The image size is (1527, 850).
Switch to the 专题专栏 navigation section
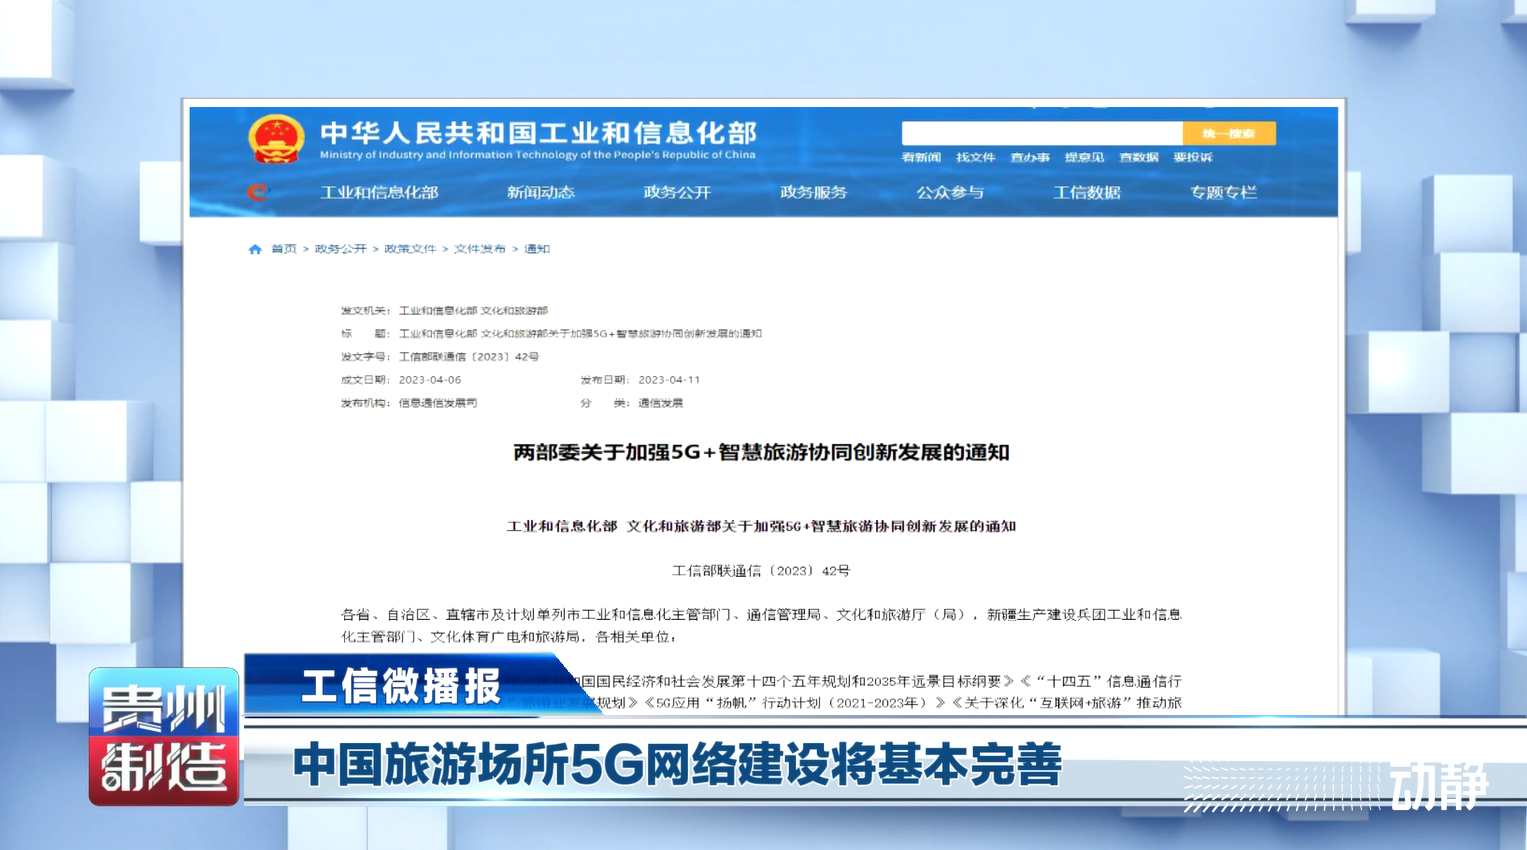(1222, 192)
